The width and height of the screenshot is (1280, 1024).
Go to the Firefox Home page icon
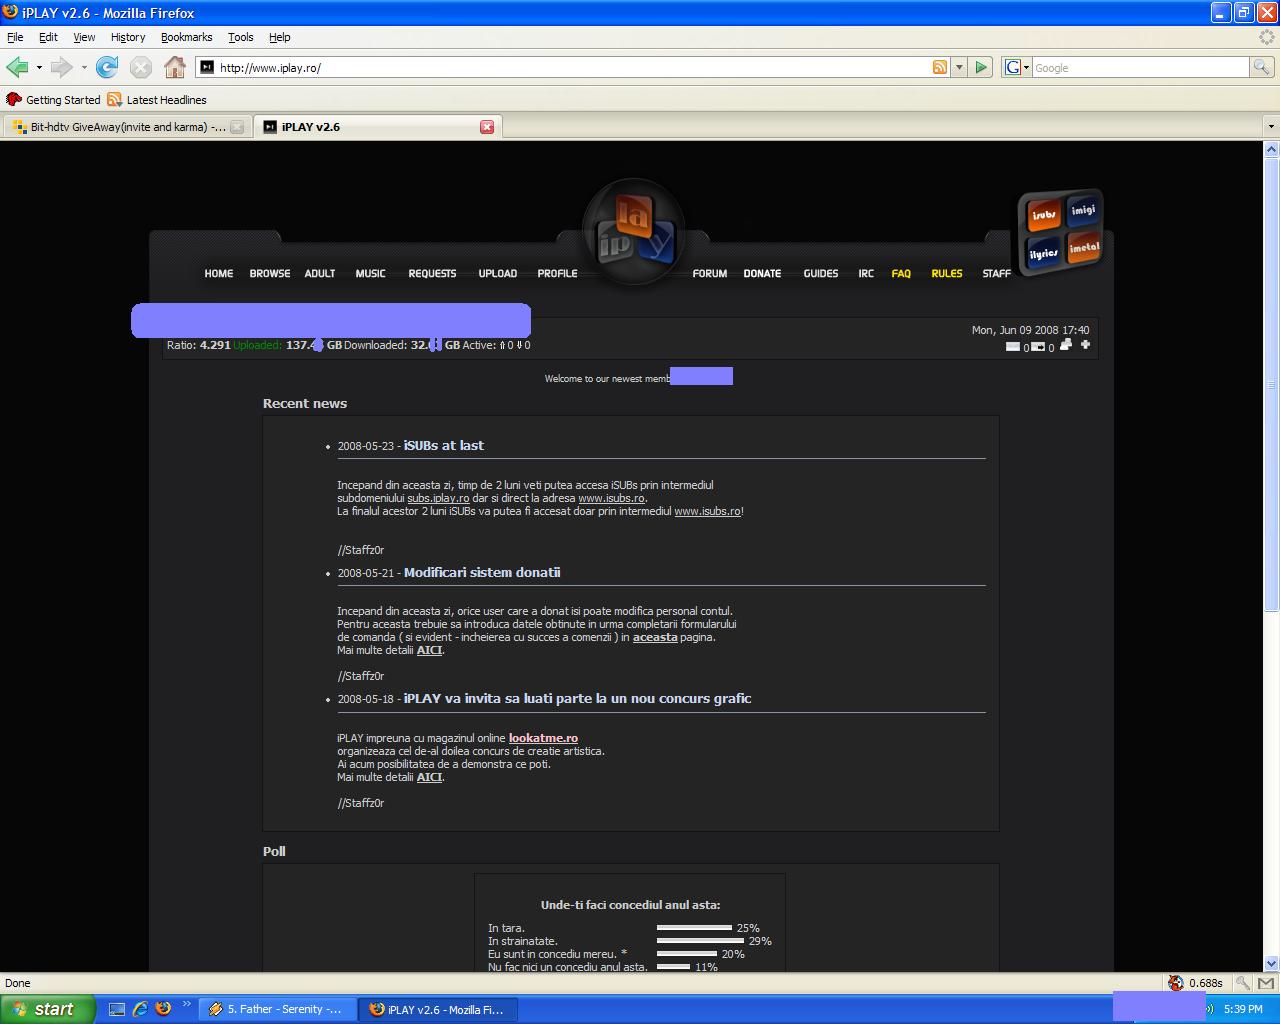pos(175,67)
